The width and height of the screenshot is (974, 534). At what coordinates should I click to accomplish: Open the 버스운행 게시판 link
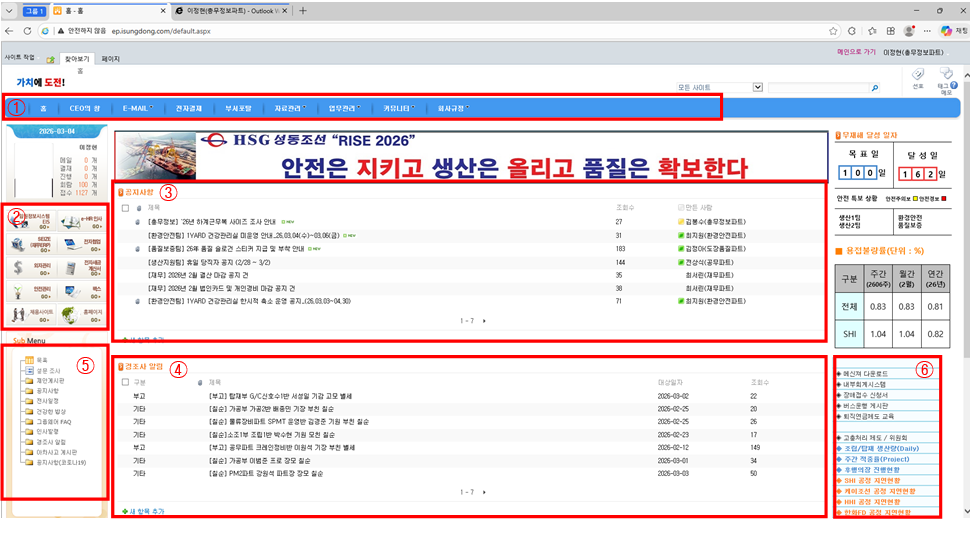coord(865,405)
